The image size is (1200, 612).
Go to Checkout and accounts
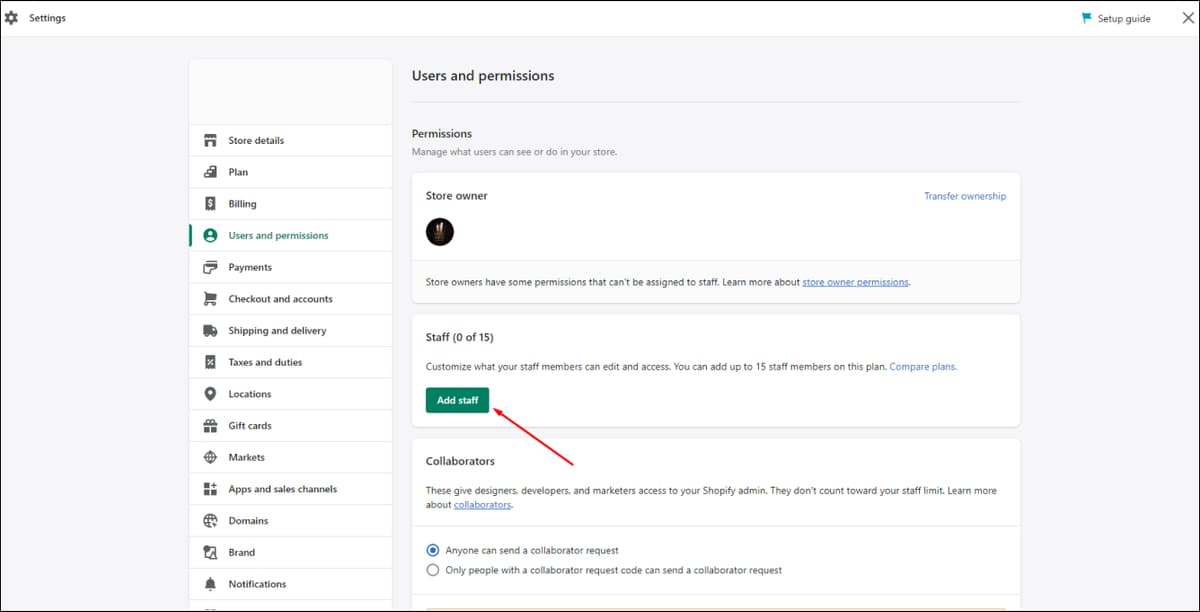pos(290,299)
